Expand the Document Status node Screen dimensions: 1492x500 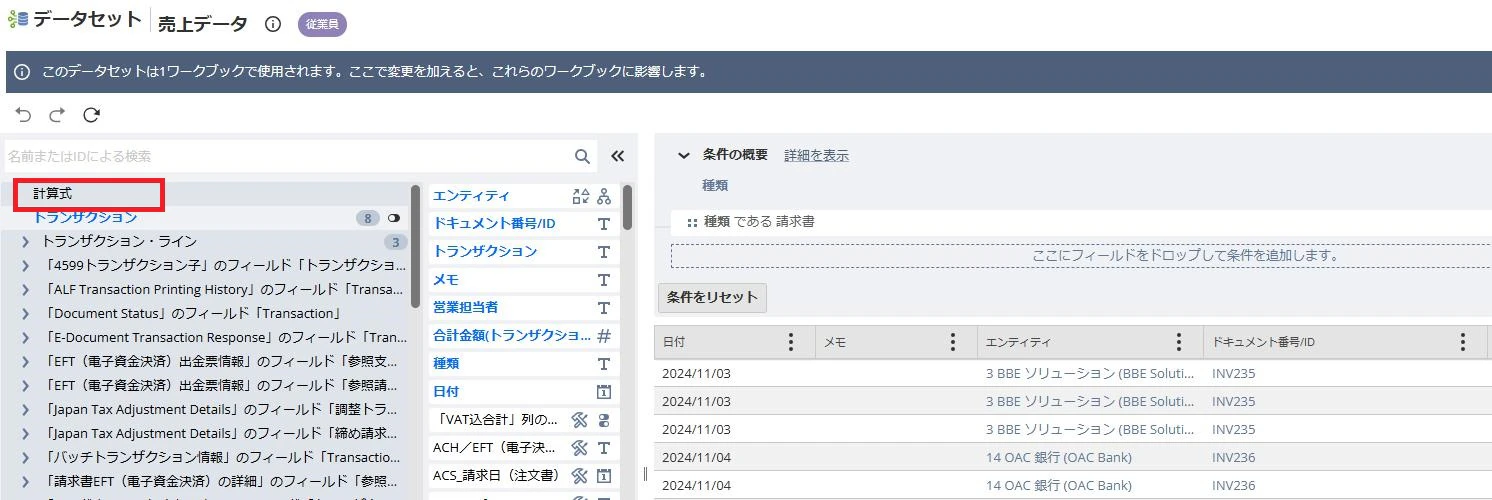pyautogui.click(x=25, y=314)
